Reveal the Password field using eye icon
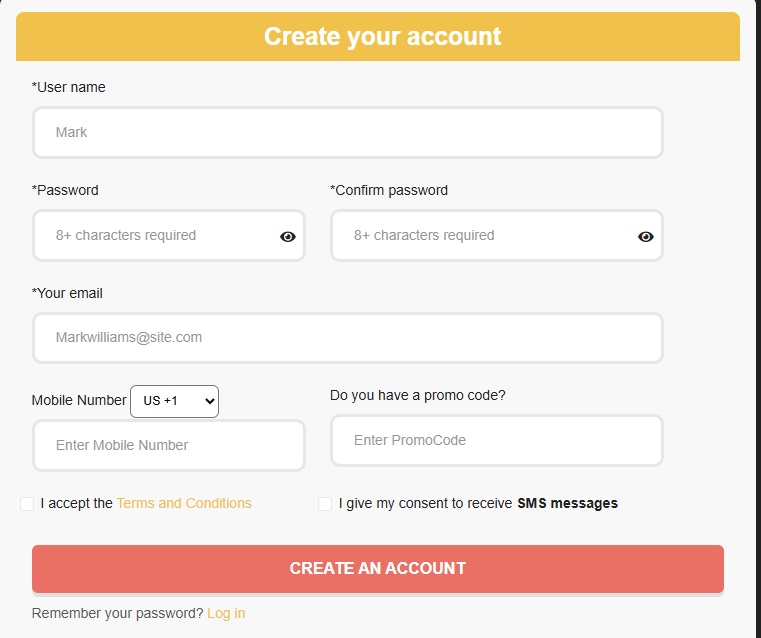Image resolution: width=761 pixels, height=638 pixels. 288,236
